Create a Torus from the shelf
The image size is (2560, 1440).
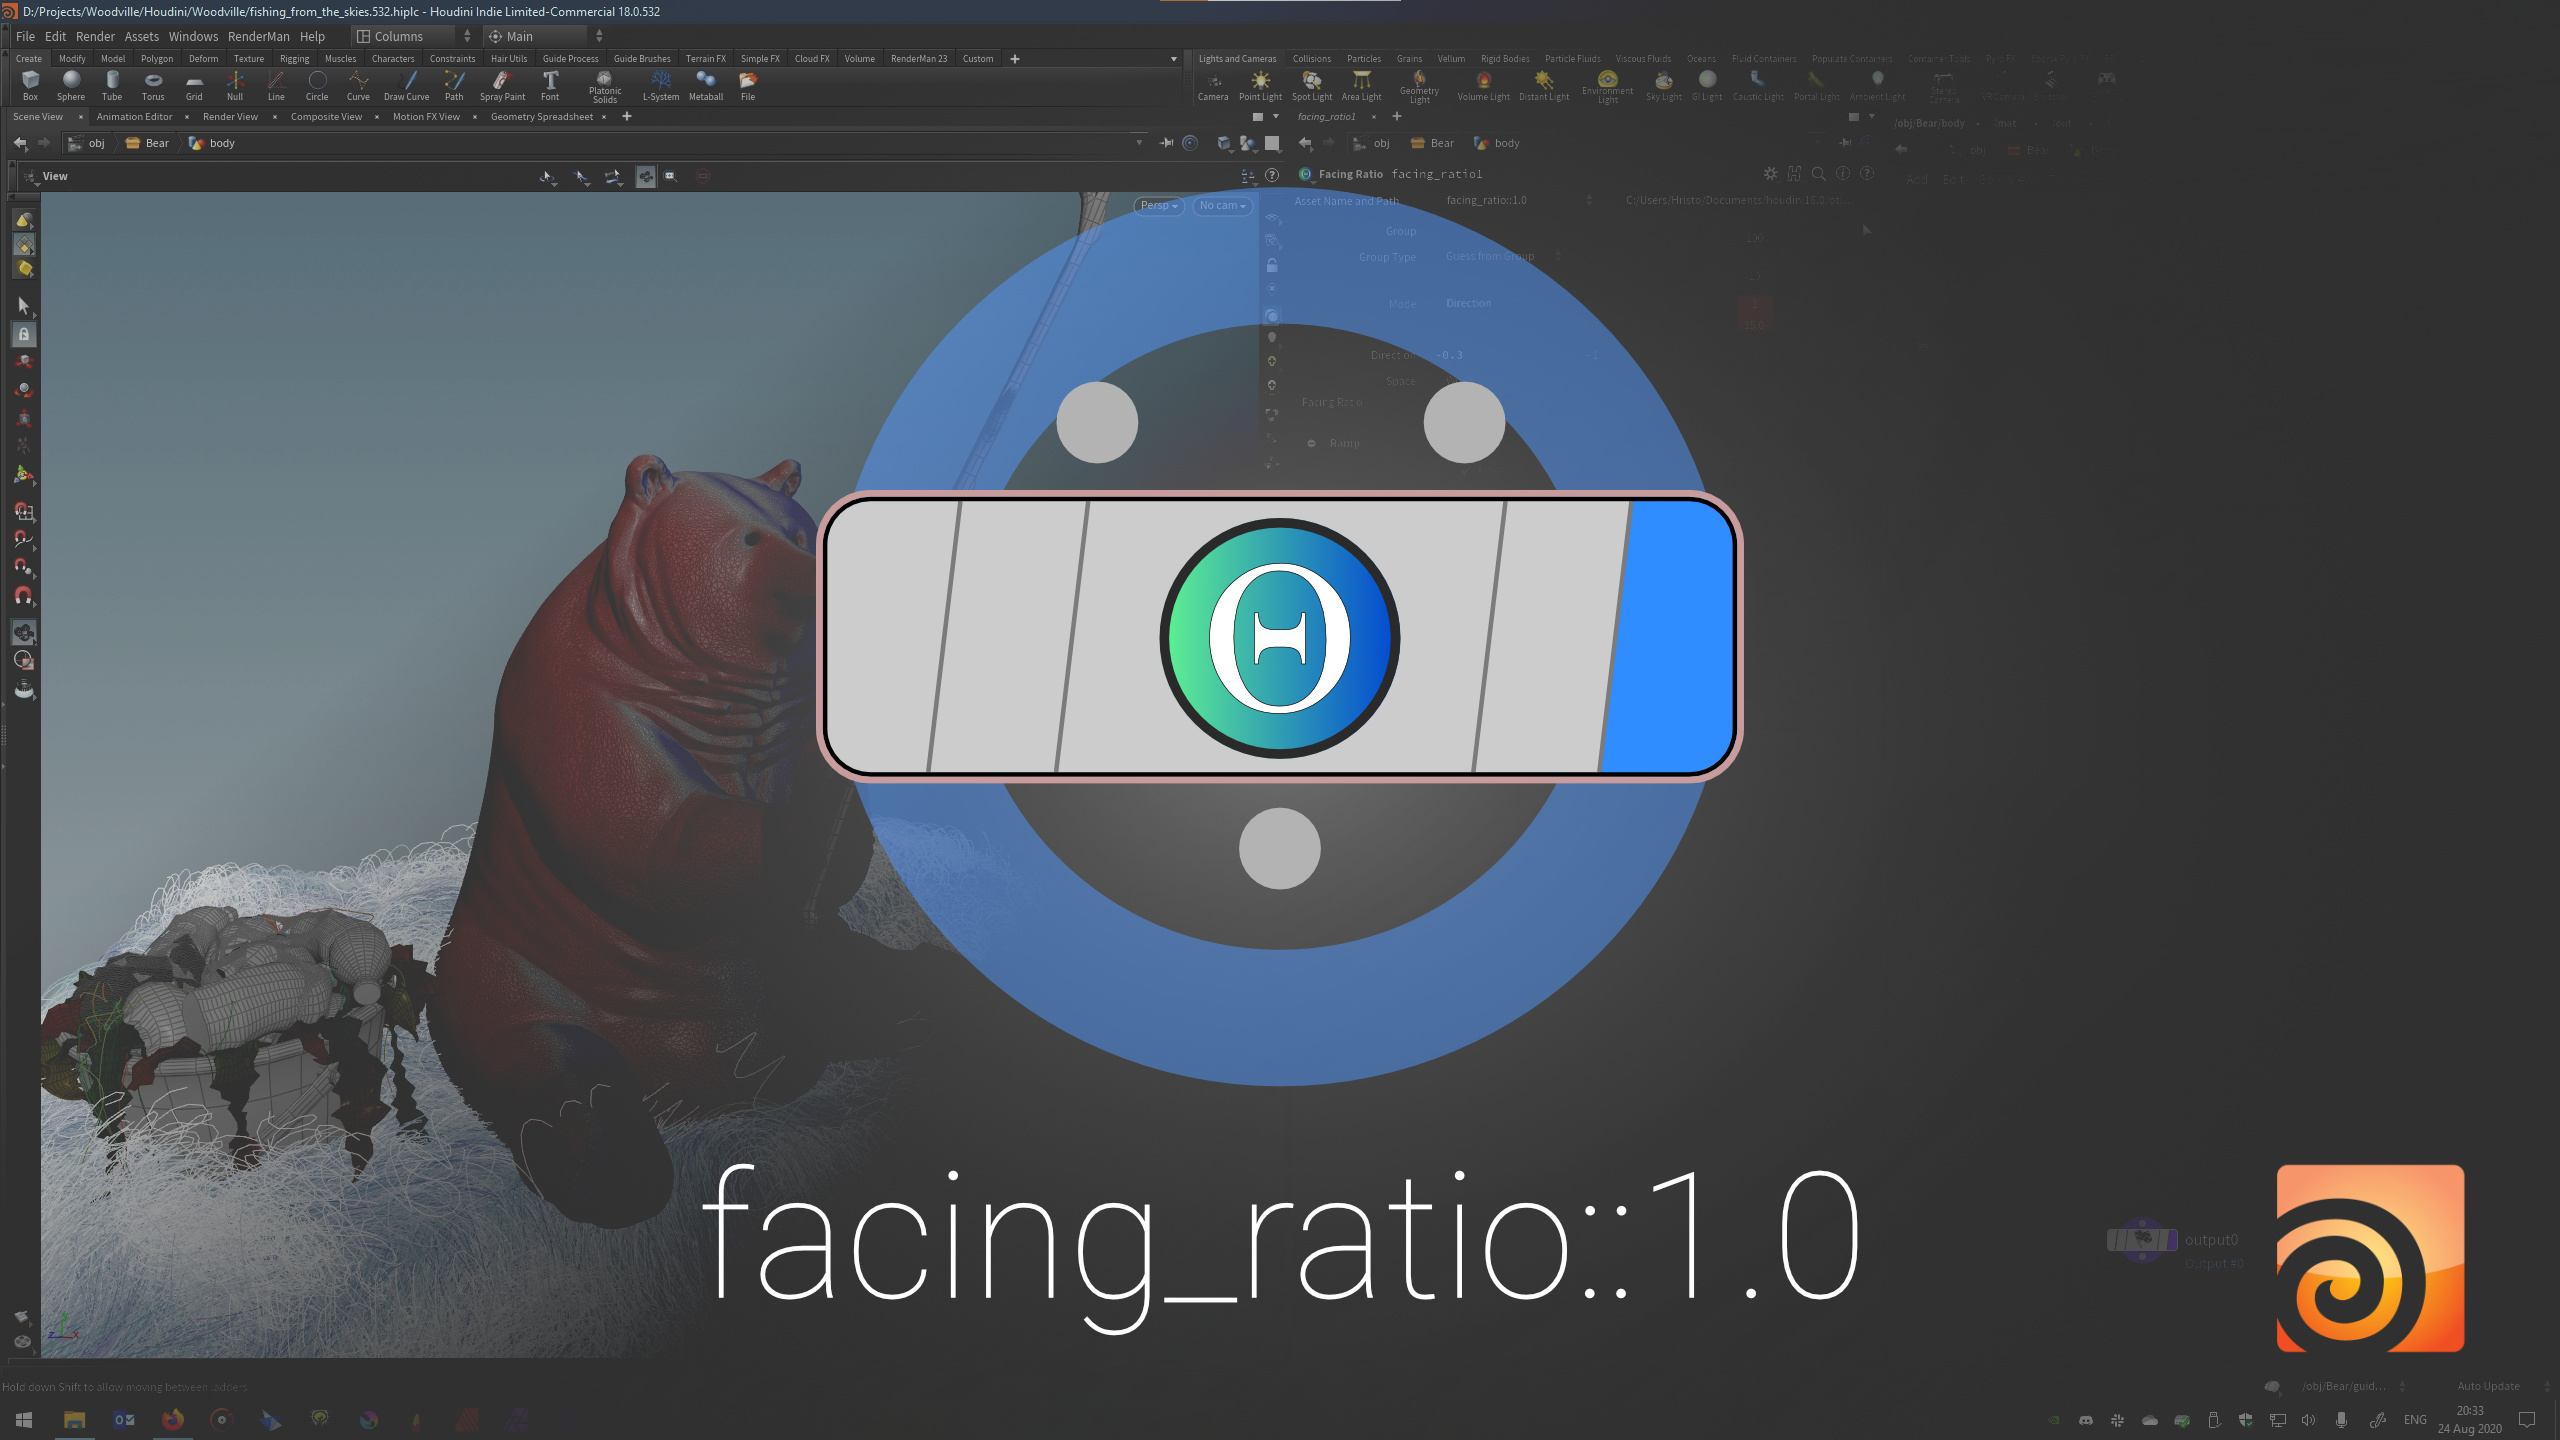(153, 85)
